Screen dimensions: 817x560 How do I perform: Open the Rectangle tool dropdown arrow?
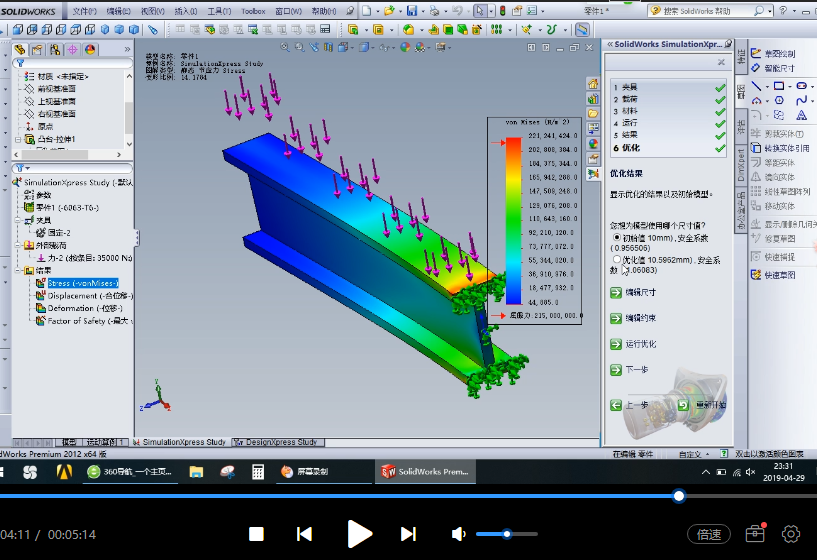[x=790, y=86]
